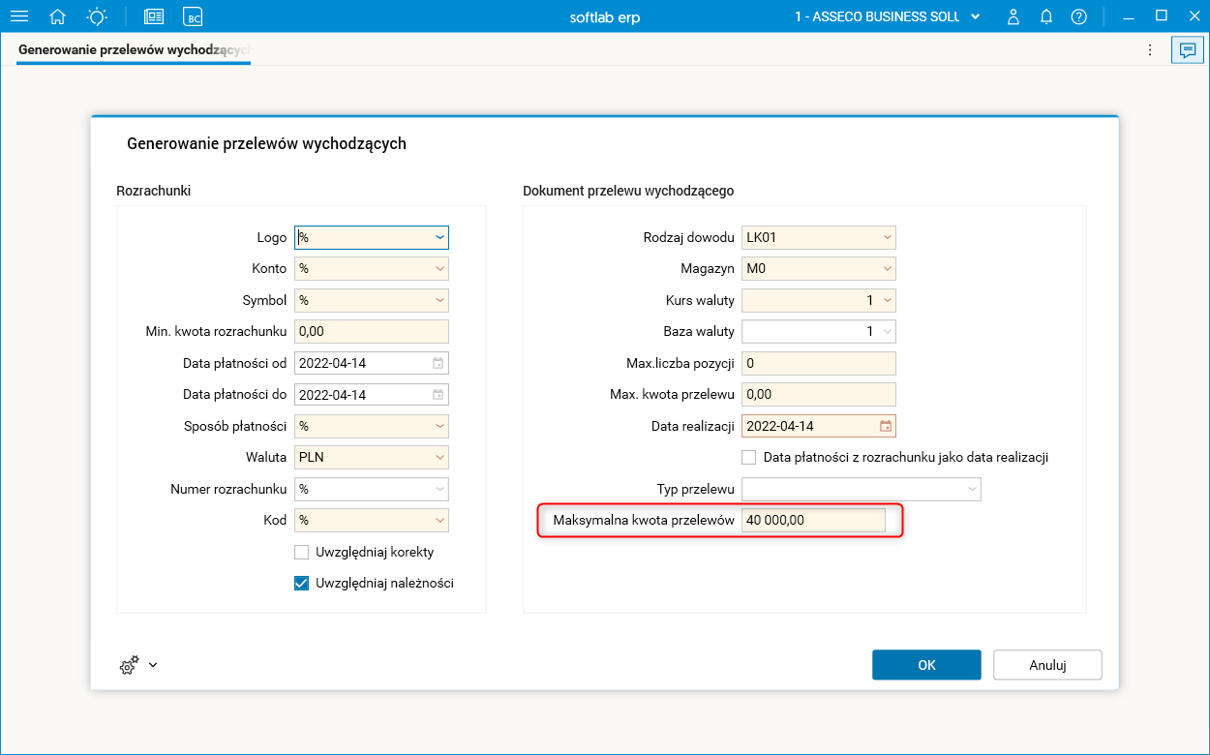Click the BC toolbar icon
The image size is (1210, 755).
coord(193,17)
